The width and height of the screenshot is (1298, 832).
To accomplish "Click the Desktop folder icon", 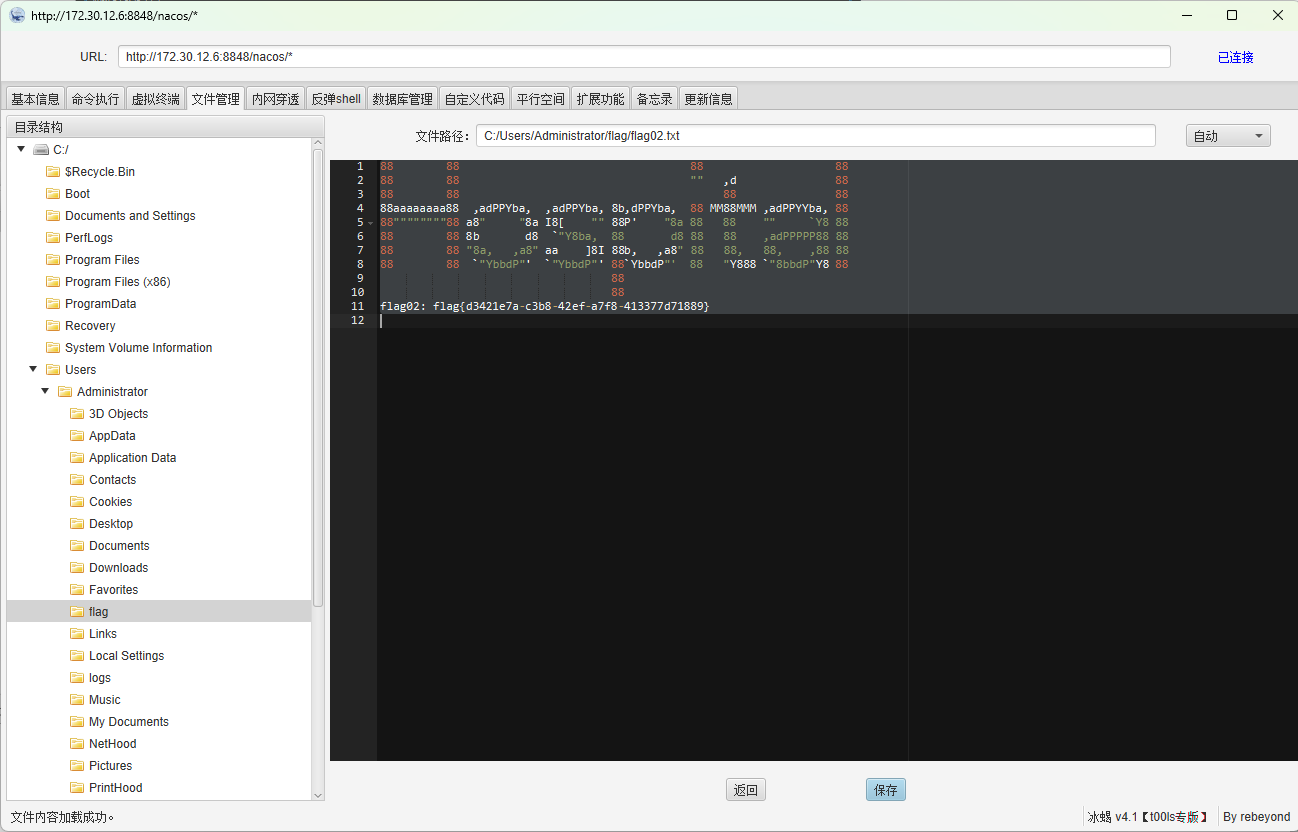I will (x=77, y=524).
